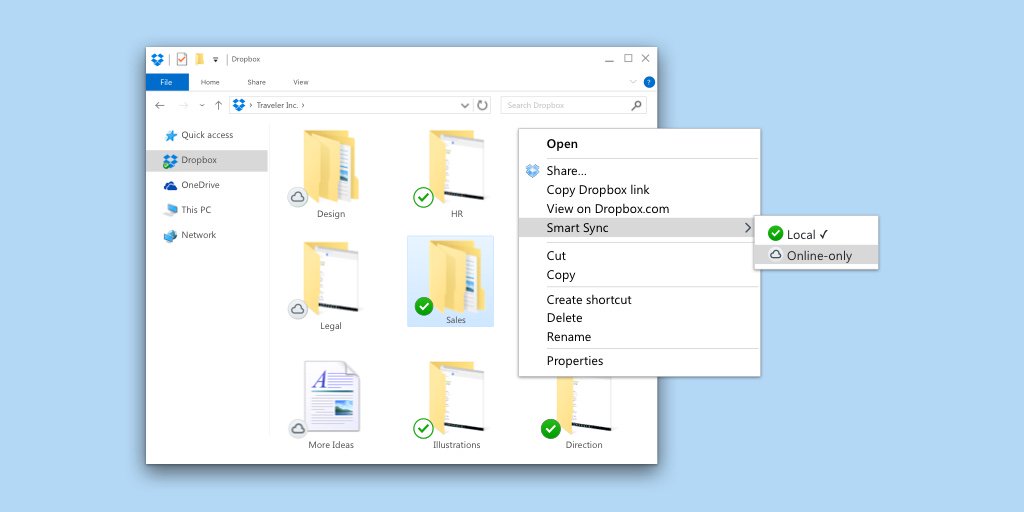Click the green check badge on HR folder
The image size is (1024, 512).
point(423,197)
